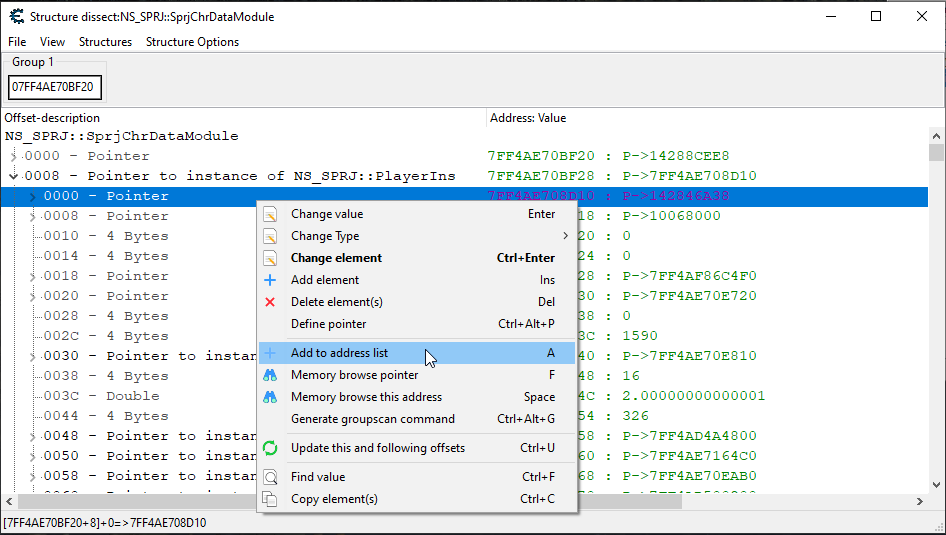
Task: Click the magnifier icon beside Find value
Action: [269, 478]
